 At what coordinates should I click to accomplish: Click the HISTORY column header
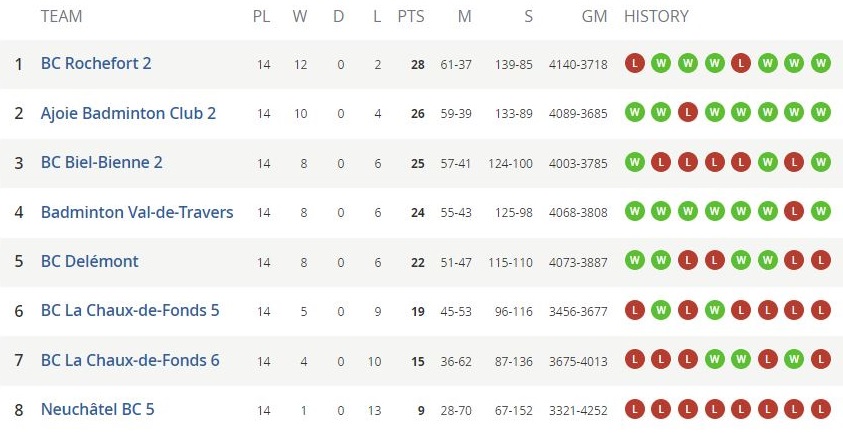[656, 16]
